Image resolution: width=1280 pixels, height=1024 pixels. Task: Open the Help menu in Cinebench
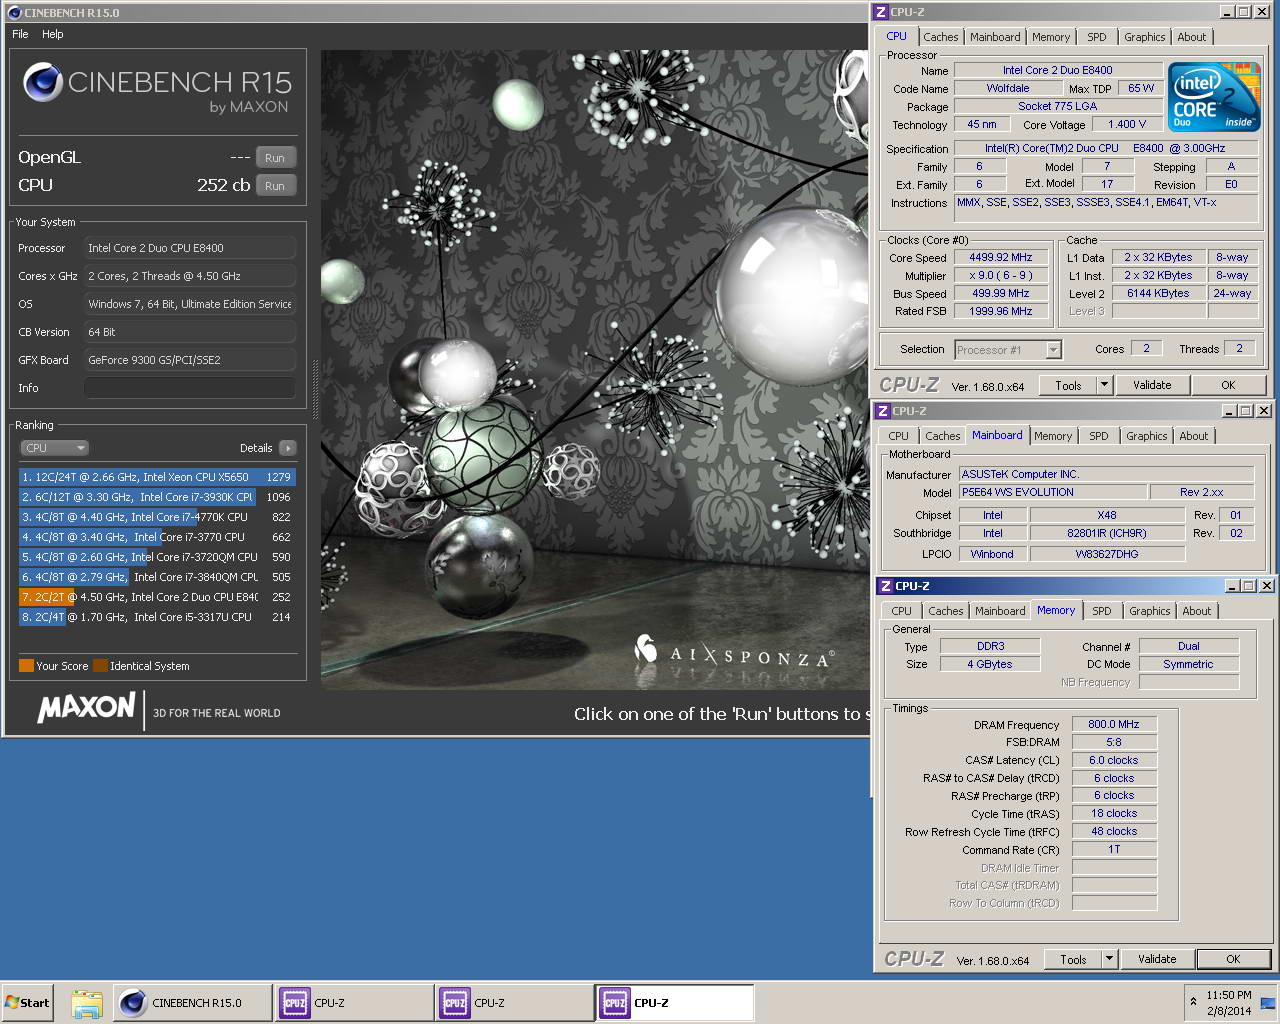tap(53, 34)
